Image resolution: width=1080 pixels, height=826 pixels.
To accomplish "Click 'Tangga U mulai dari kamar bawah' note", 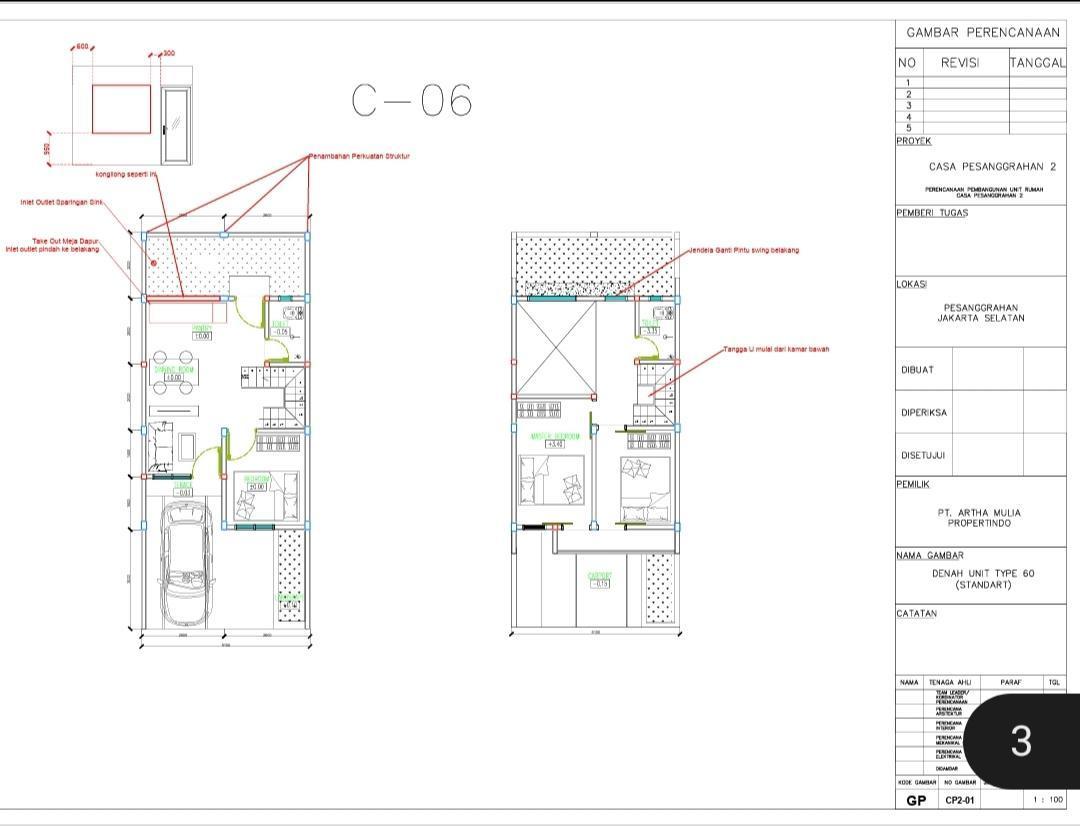I will pos(776,349).
